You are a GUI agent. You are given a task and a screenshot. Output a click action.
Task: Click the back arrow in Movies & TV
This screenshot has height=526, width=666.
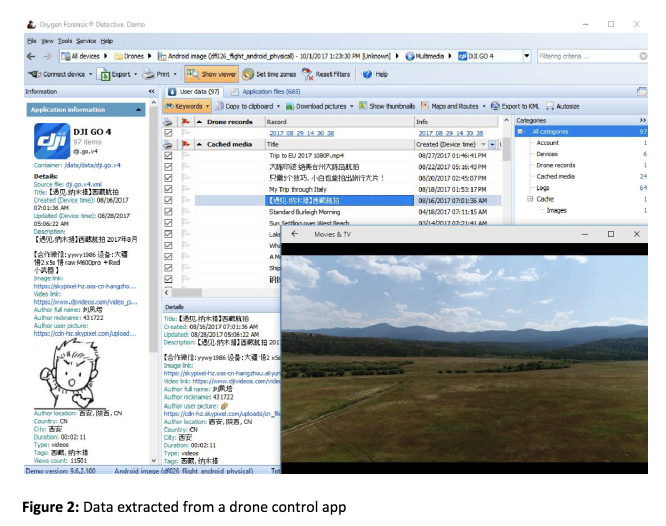pyautogui.click(x=294, y=234)
